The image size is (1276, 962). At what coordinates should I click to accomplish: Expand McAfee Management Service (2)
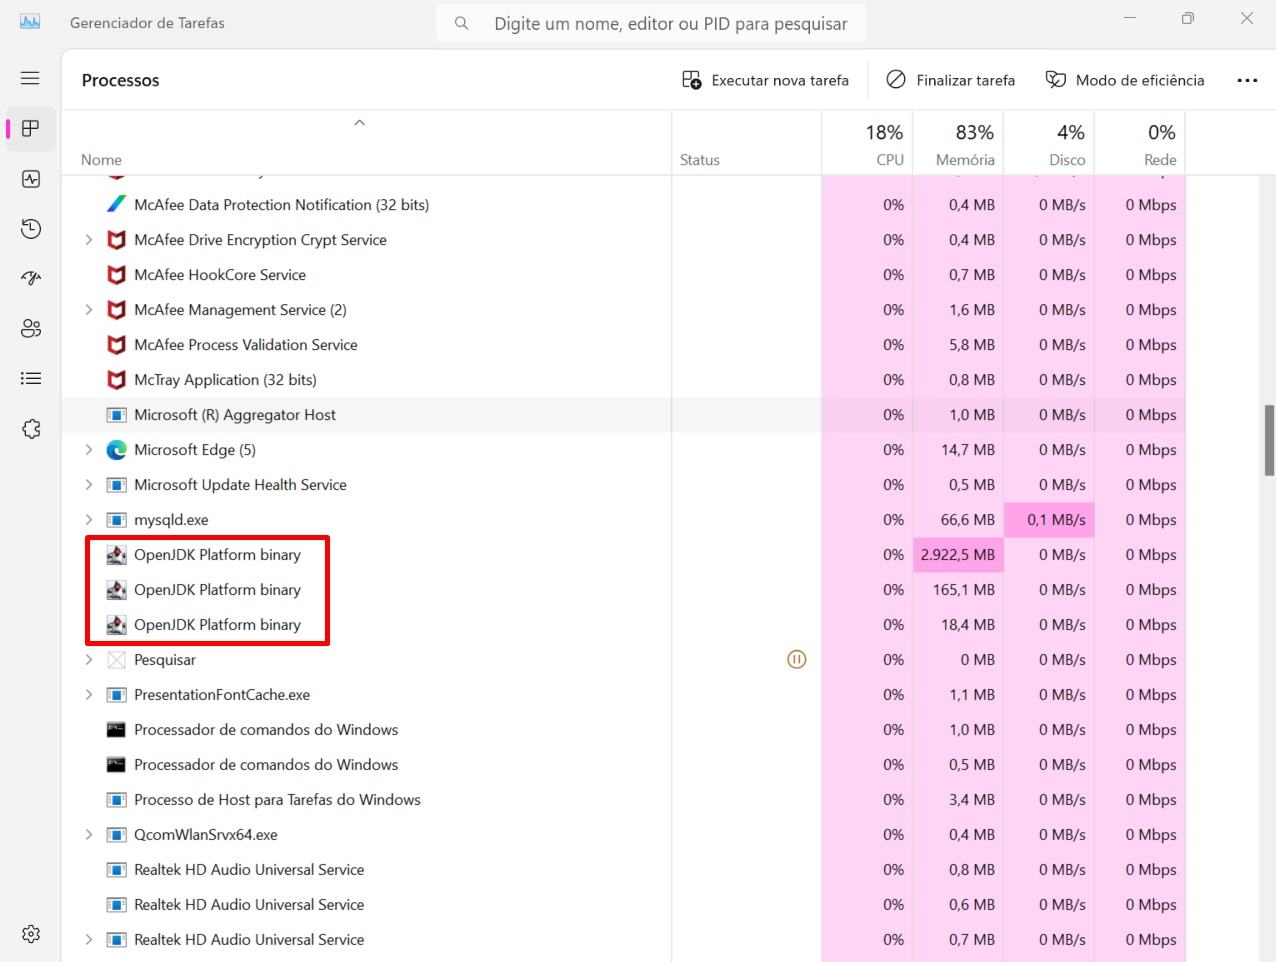tap(89, 310)
